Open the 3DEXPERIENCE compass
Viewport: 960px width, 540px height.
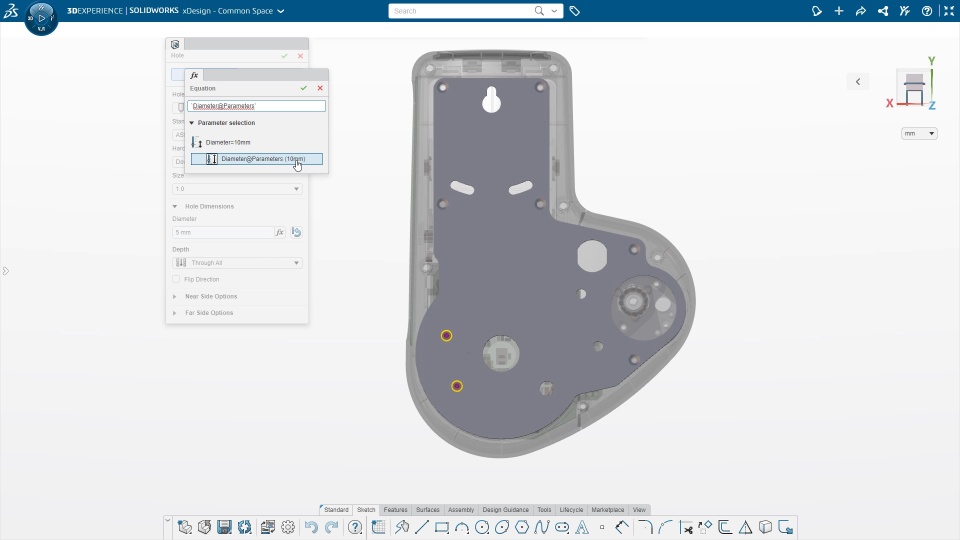click(x=42, y=18)
